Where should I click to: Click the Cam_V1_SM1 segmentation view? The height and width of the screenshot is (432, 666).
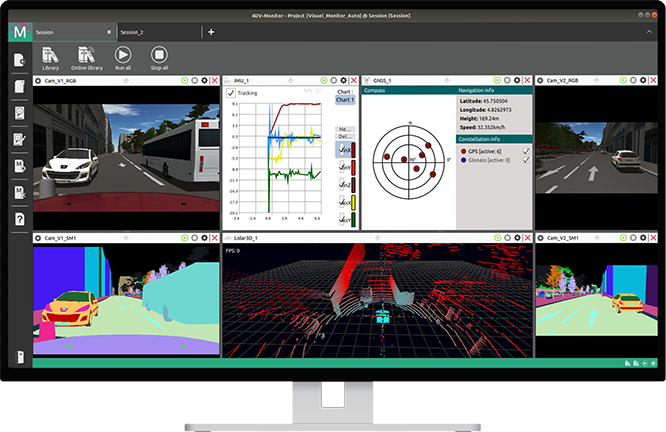(125, 300)
